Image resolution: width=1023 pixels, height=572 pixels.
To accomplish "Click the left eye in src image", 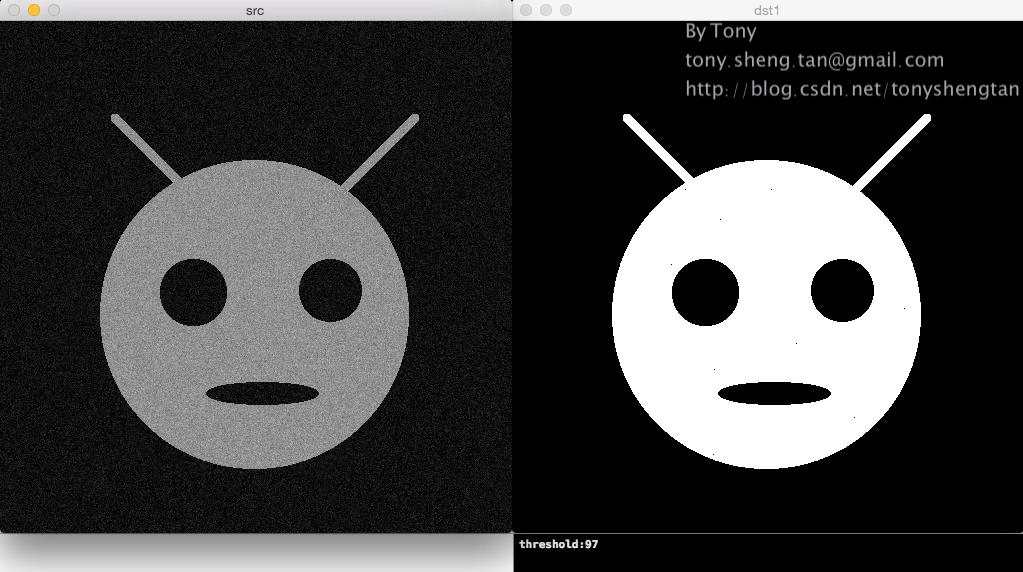I will pyautogui.click(x=193, y=292).
